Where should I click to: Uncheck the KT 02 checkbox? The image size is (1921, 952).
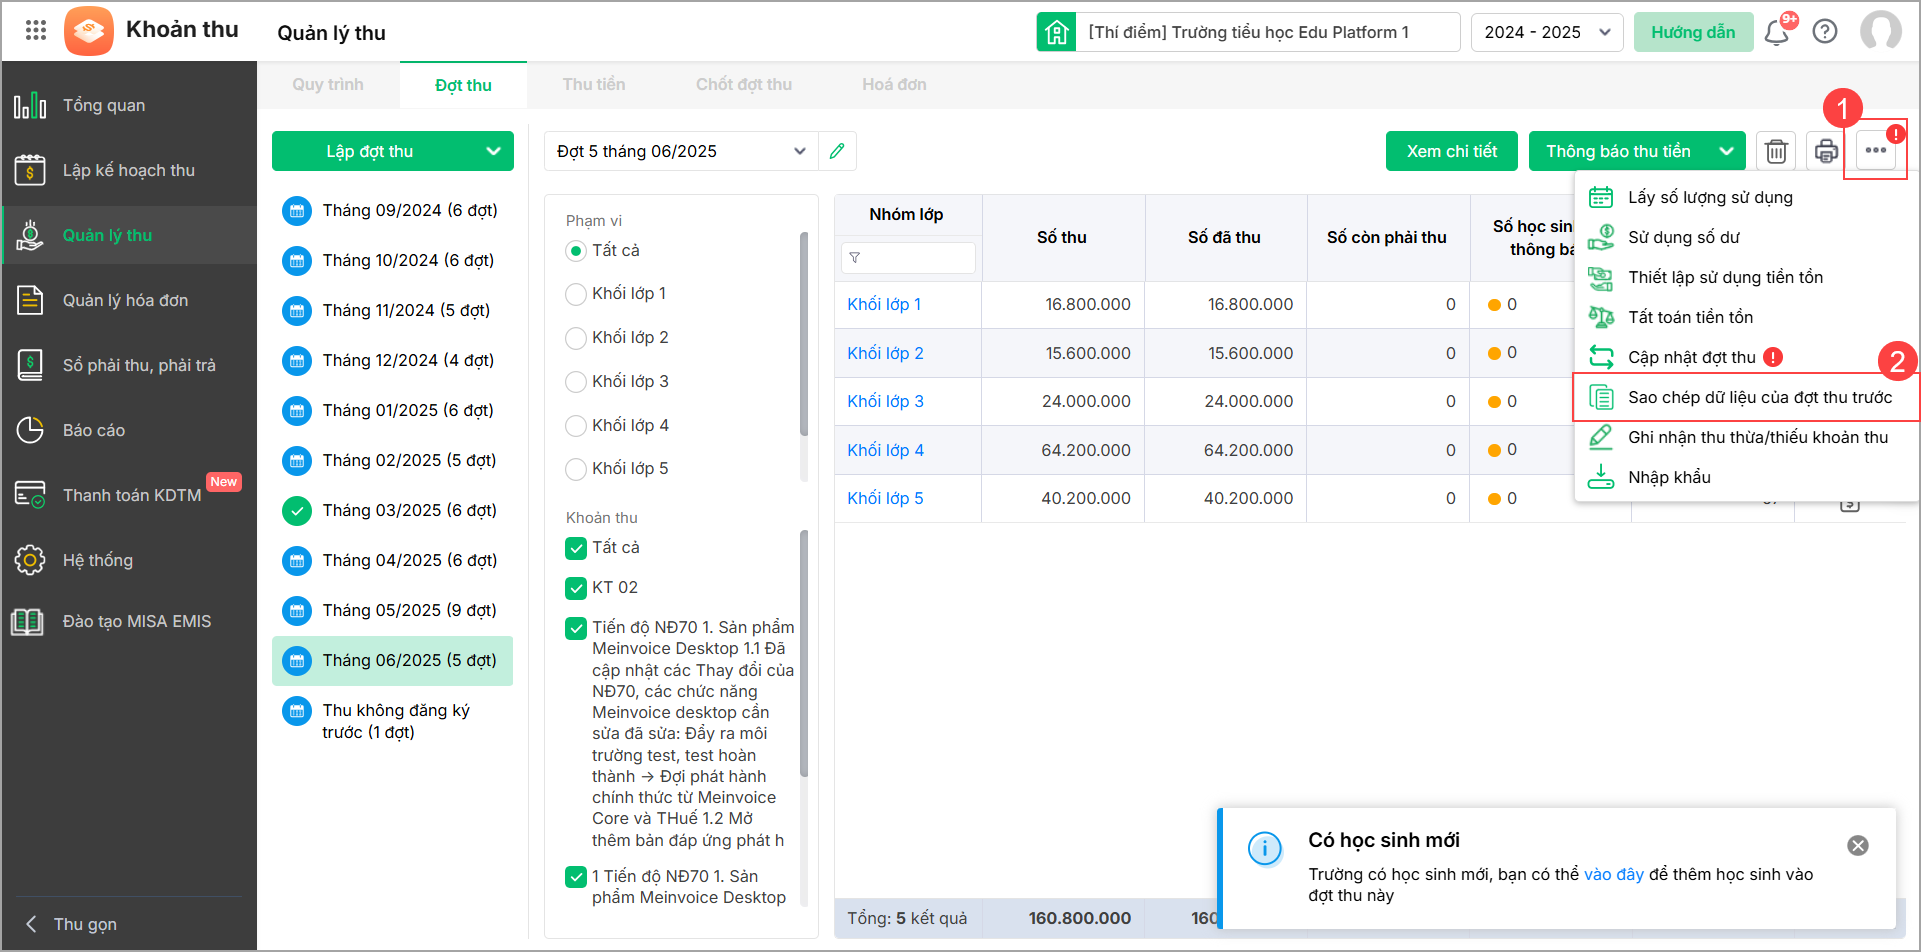576,588
